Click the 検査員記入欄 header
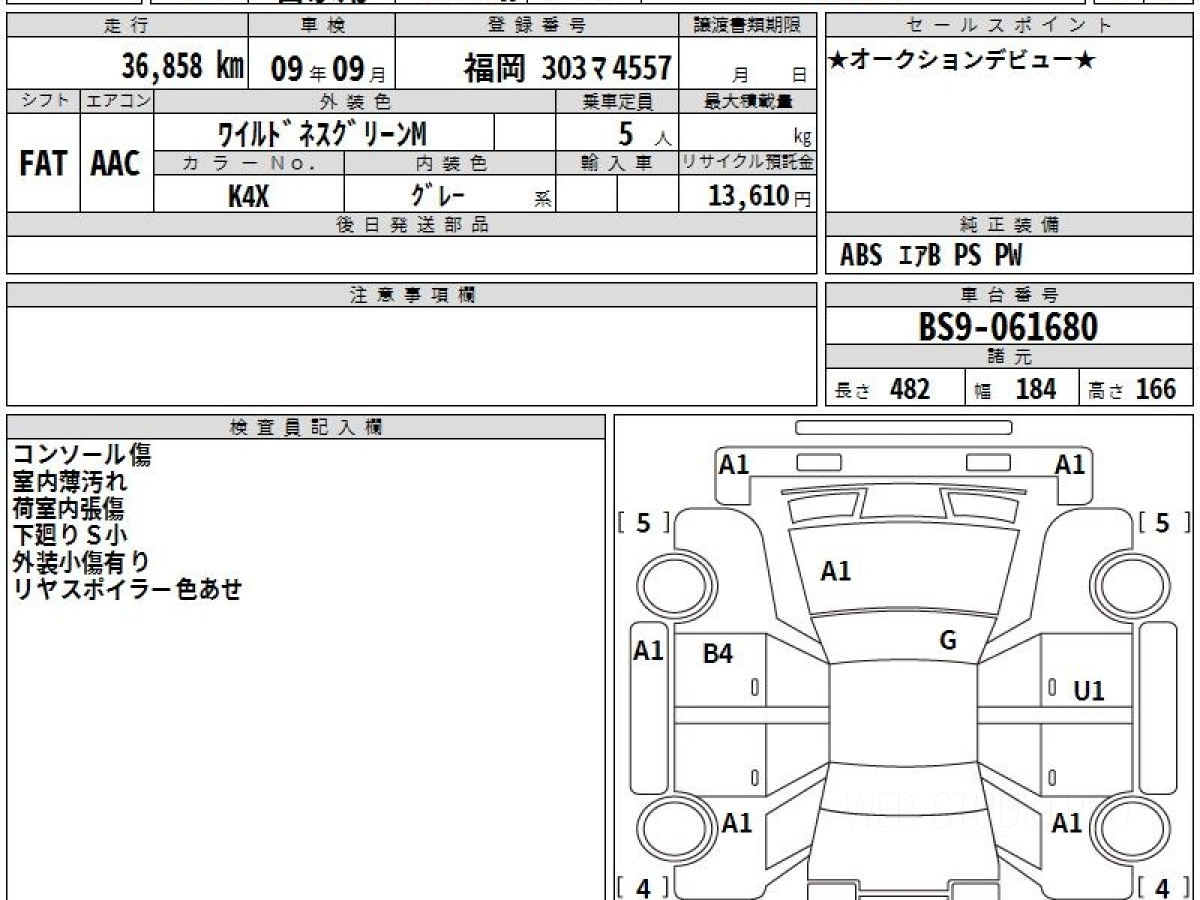The height and width of the screenshot is (900, 1200). (x=306, y=427)
